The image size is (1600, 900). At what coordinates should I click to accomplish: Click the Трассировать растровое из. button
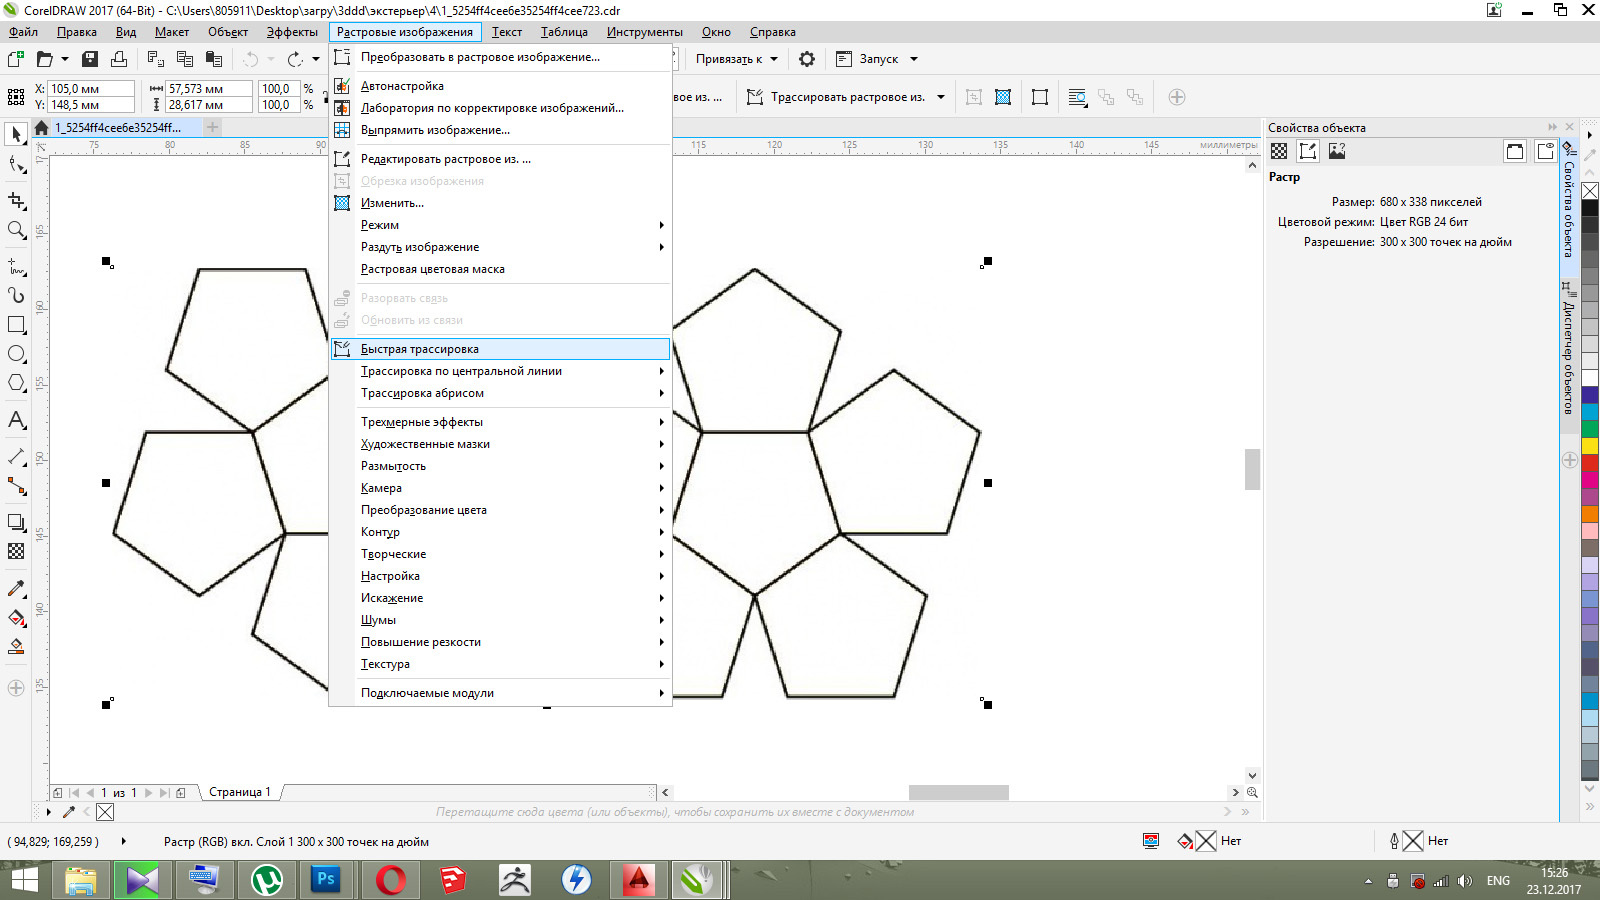[x=836, y=97]
